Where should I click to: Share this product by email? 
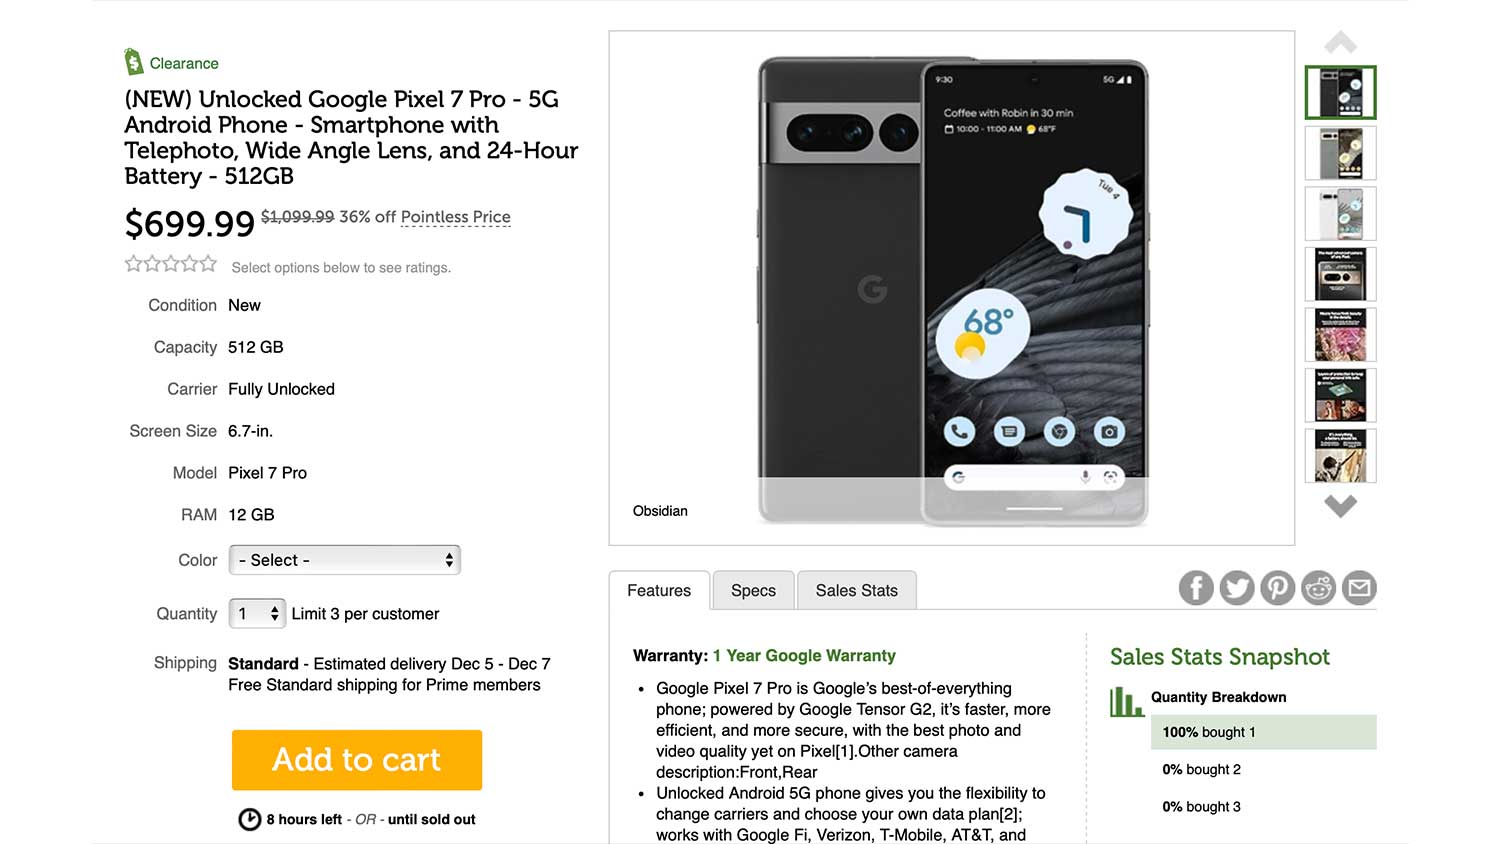[1359, 588]
